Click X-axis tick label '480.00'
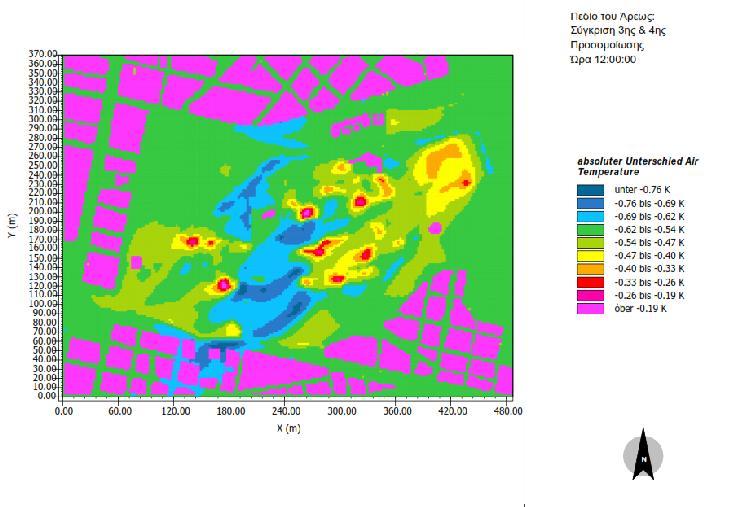The height and width of the screenshot is (507, 731). tap(508, 411)
